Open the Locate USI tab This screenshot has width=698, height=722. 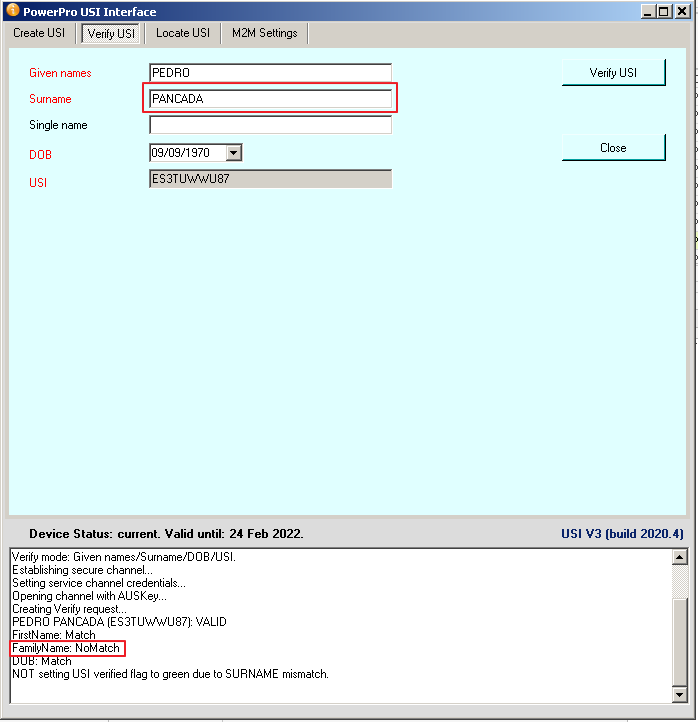[183, 33]
